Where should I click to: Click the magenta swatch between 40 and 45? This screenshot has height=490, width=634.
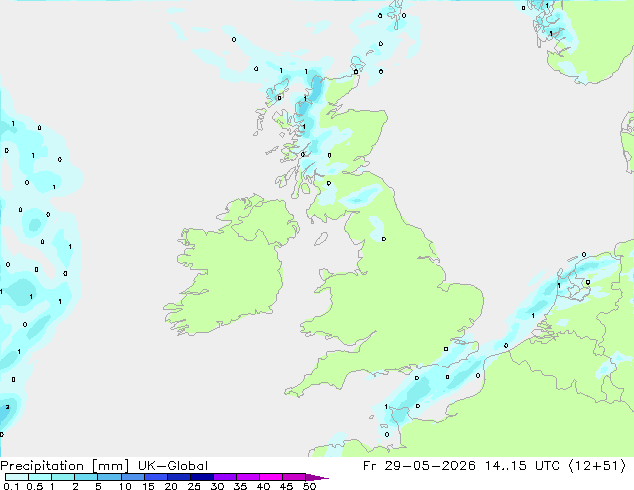271,477
